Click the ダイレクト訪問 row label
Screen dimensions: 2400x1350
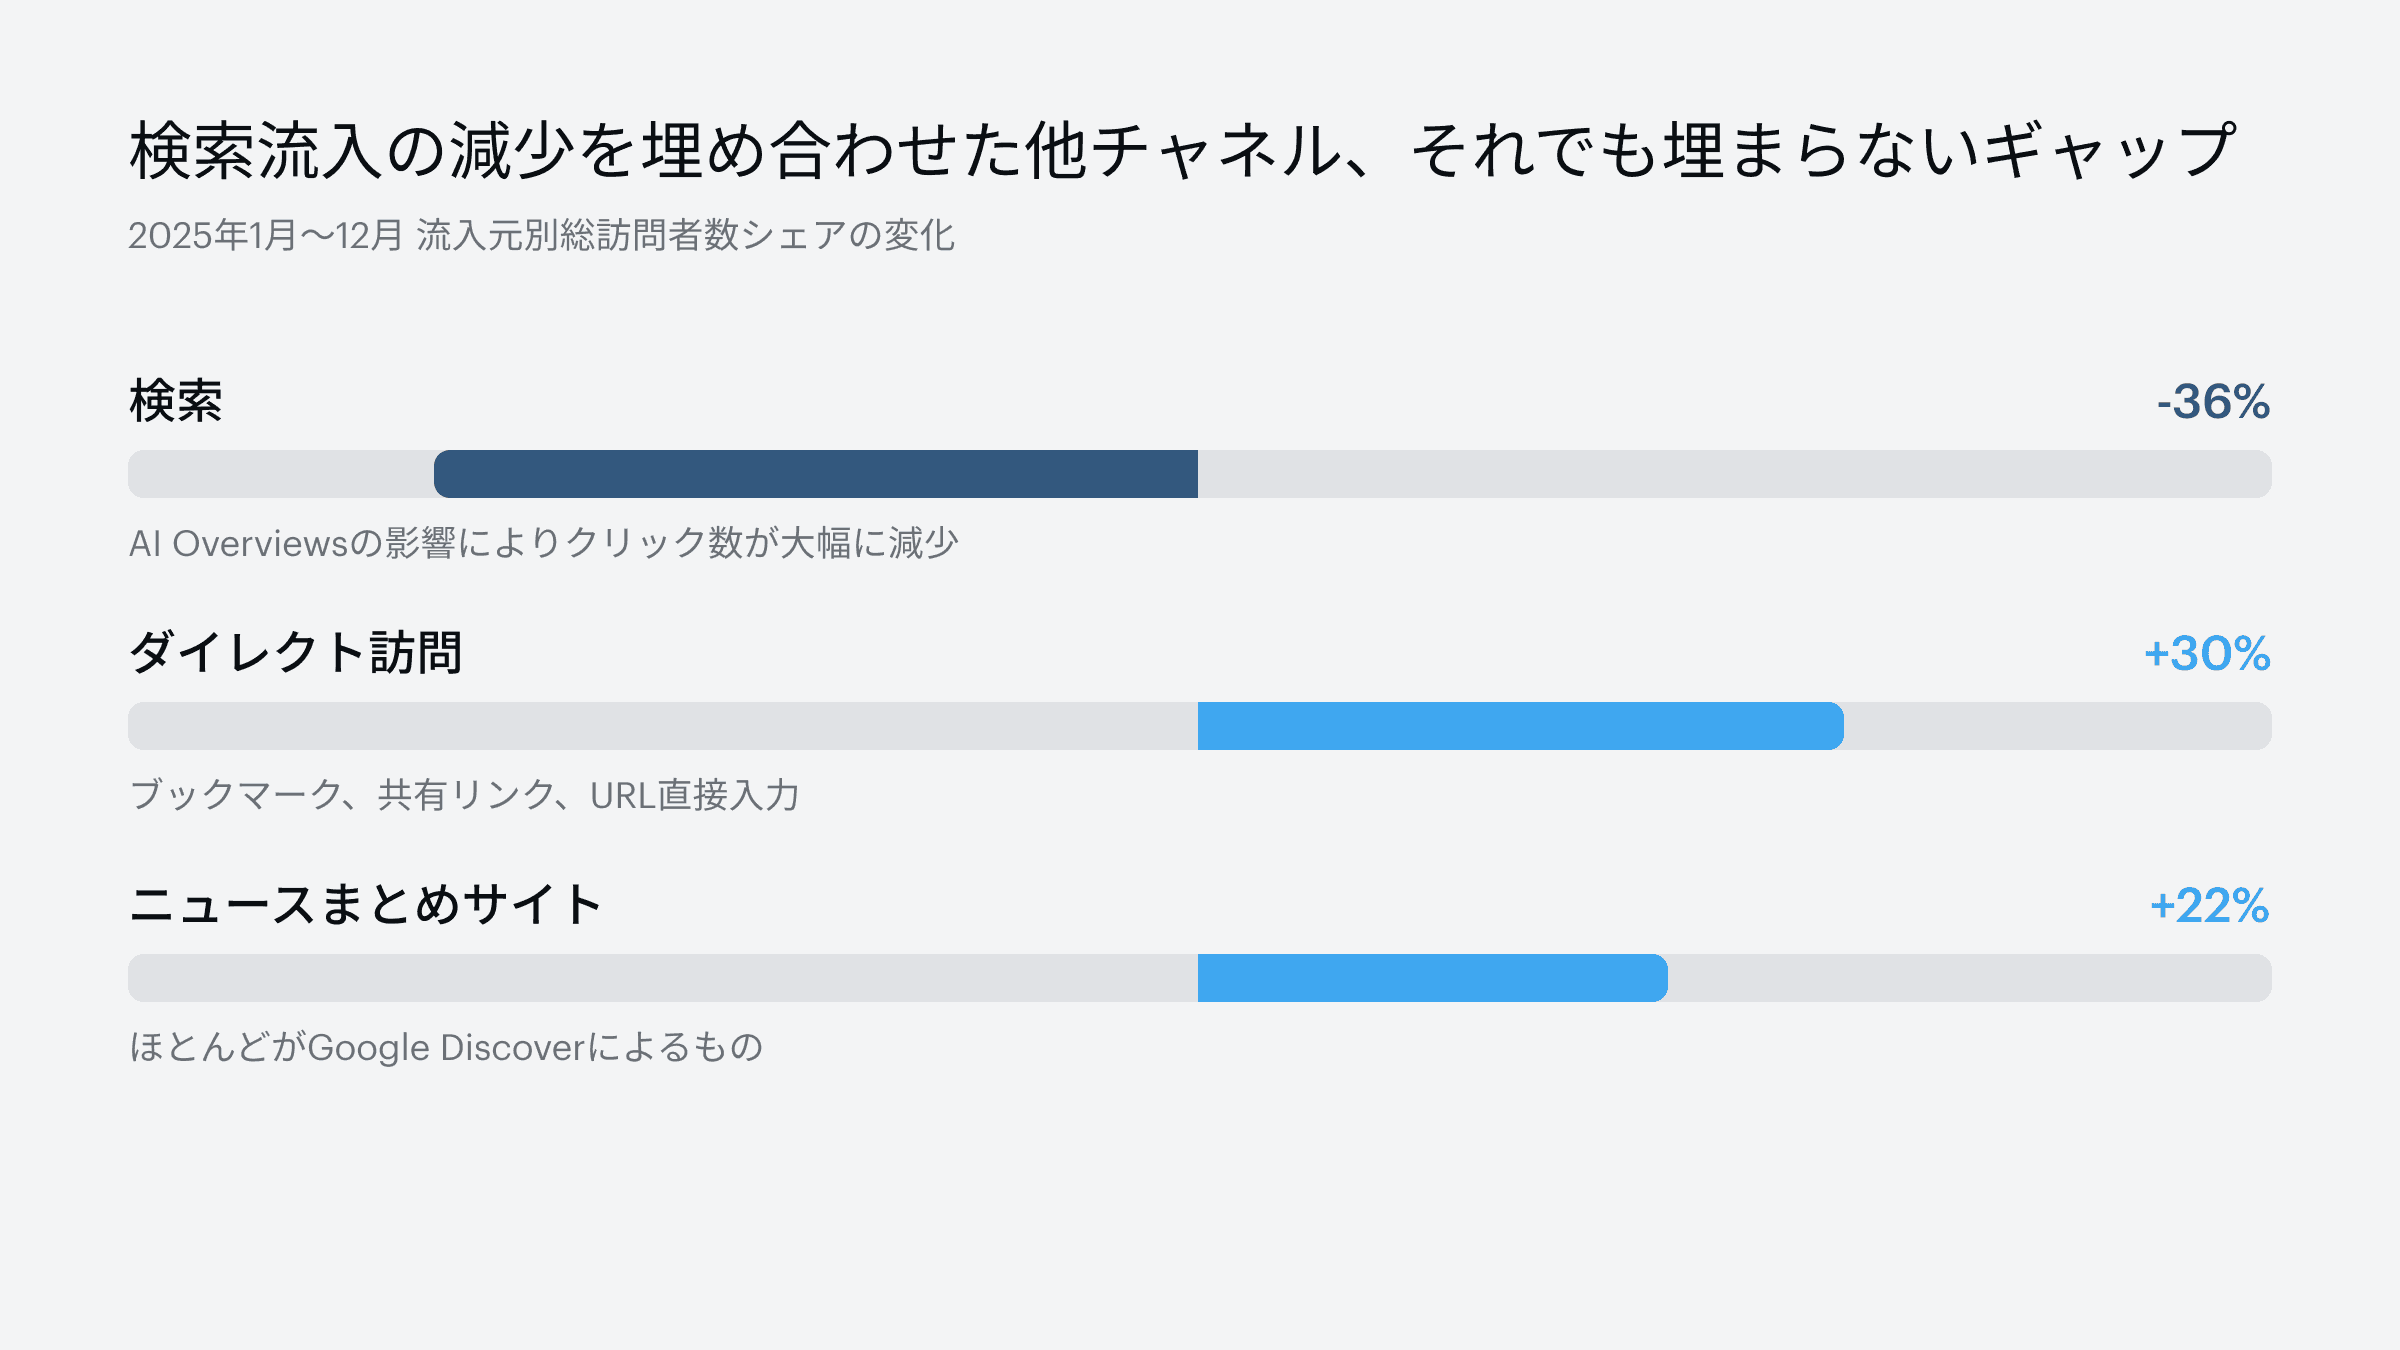coord(296,653)
